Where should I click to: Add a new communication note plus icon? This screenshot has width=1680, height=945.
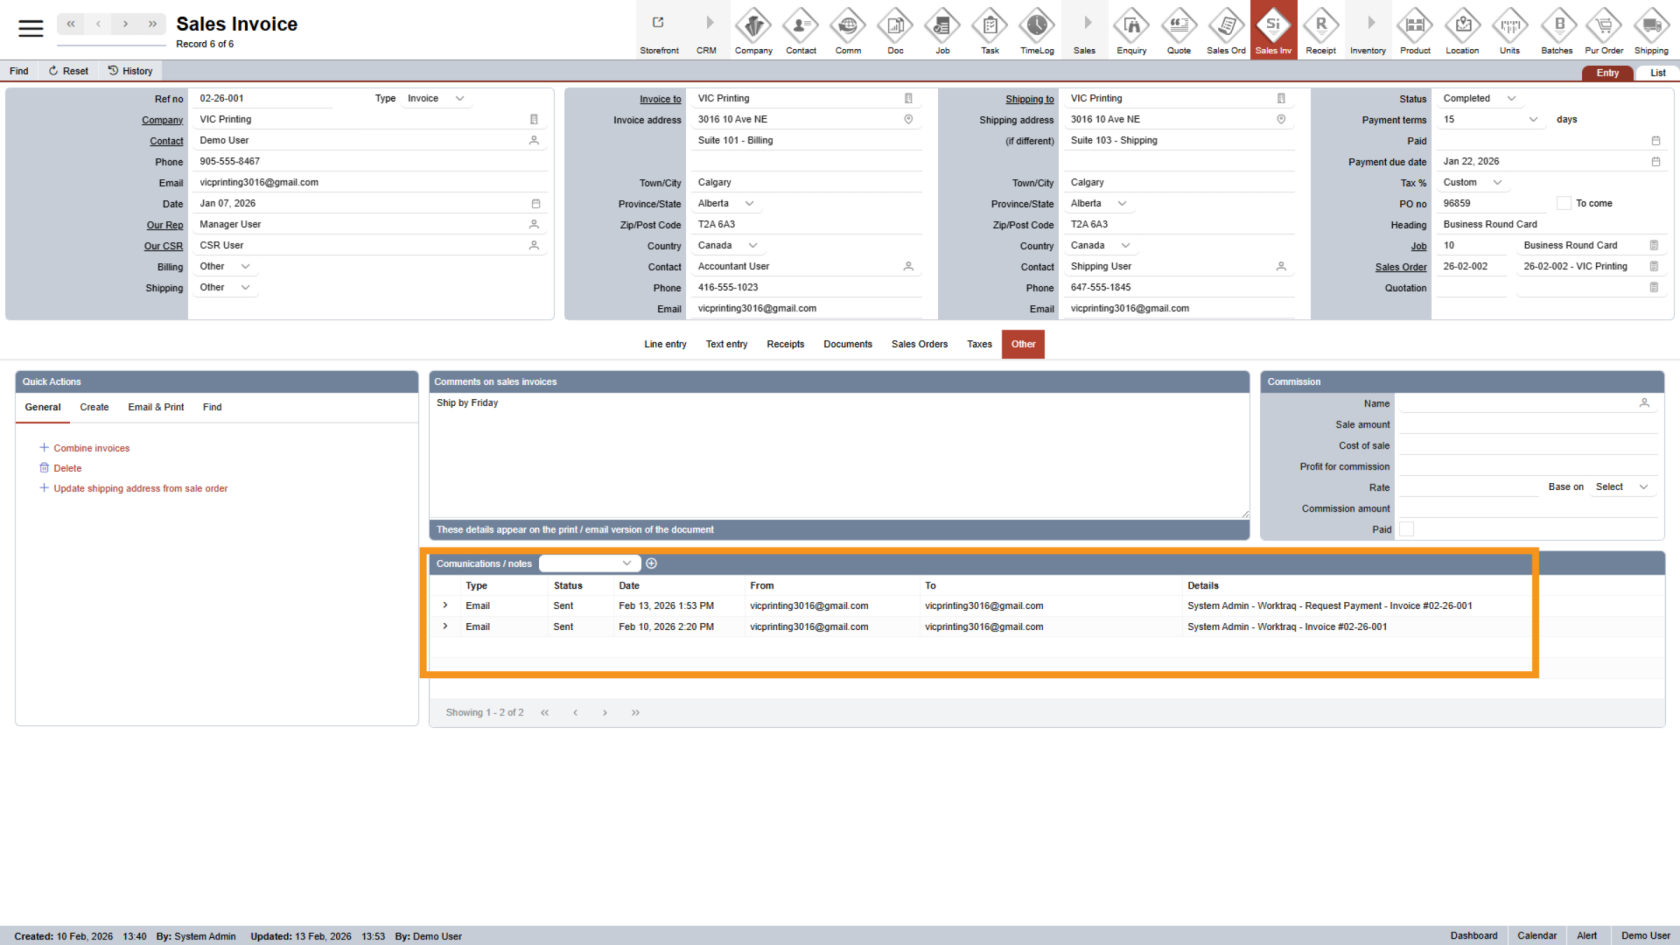[652, 564]
